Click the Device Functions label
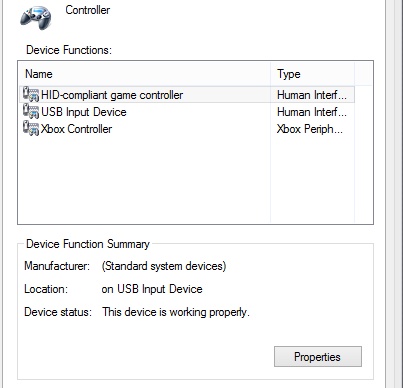 [69, 50]
